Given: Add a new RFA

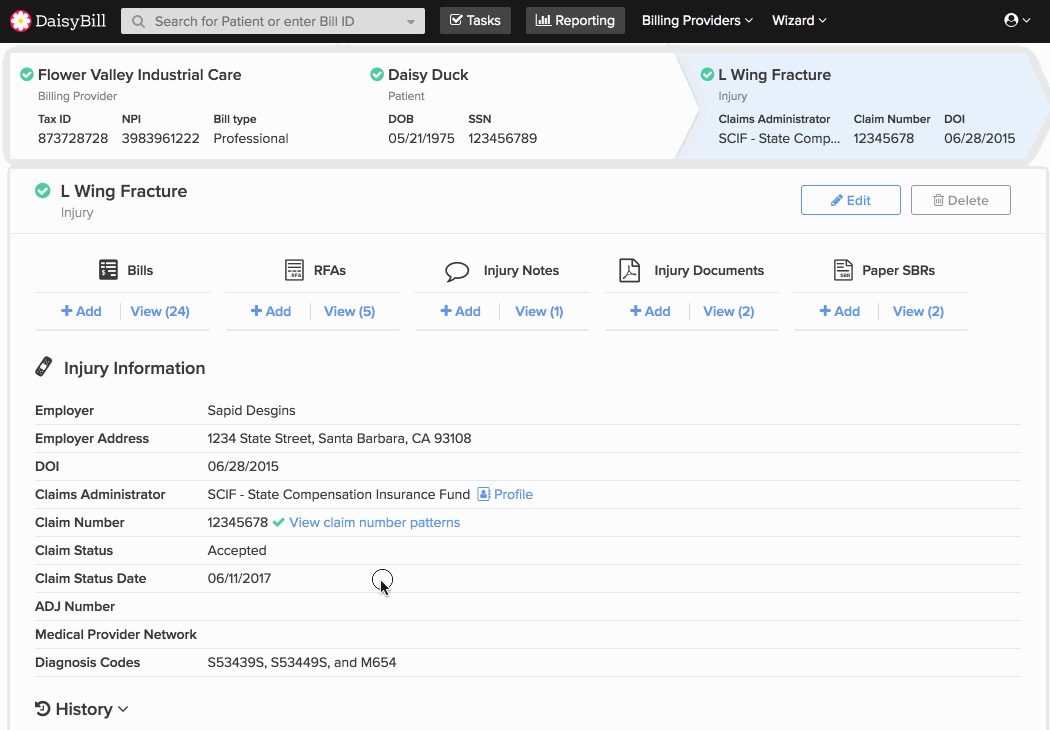Looking at the screenshot, I should coord(271,311).
